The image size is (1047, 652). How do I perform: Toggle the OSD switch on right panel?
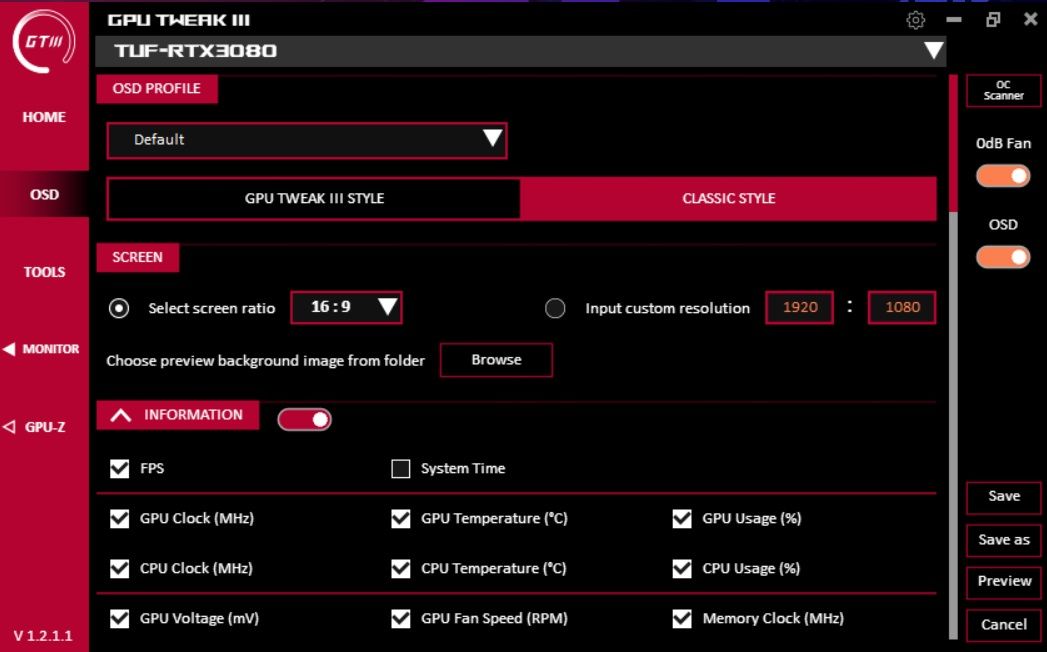click(1003, 257)
